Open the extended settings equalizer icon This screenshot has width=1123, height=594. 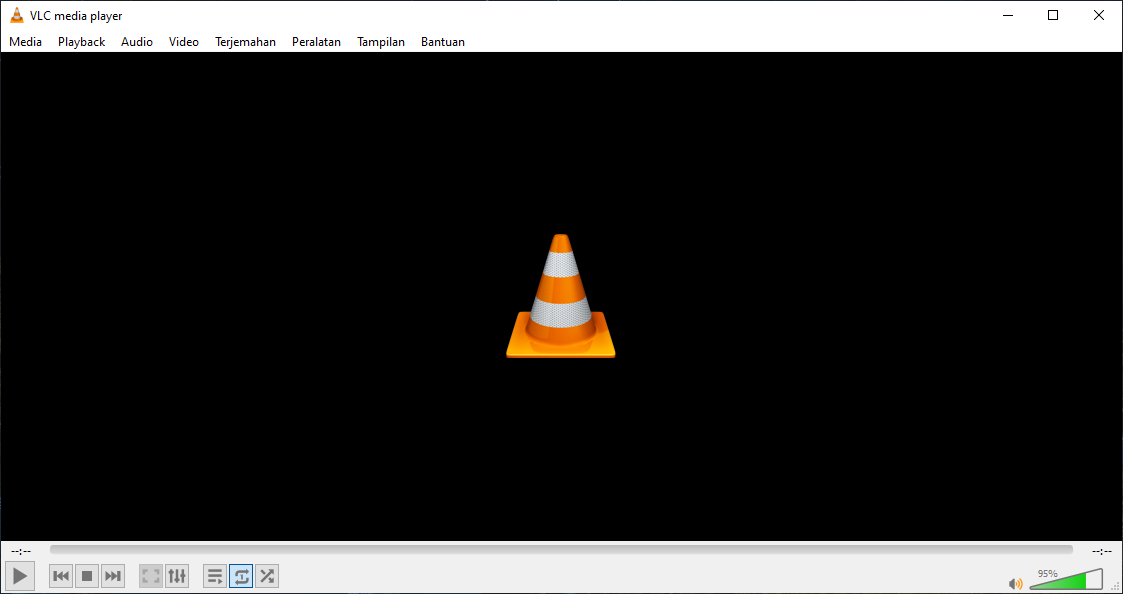[177, 575]
